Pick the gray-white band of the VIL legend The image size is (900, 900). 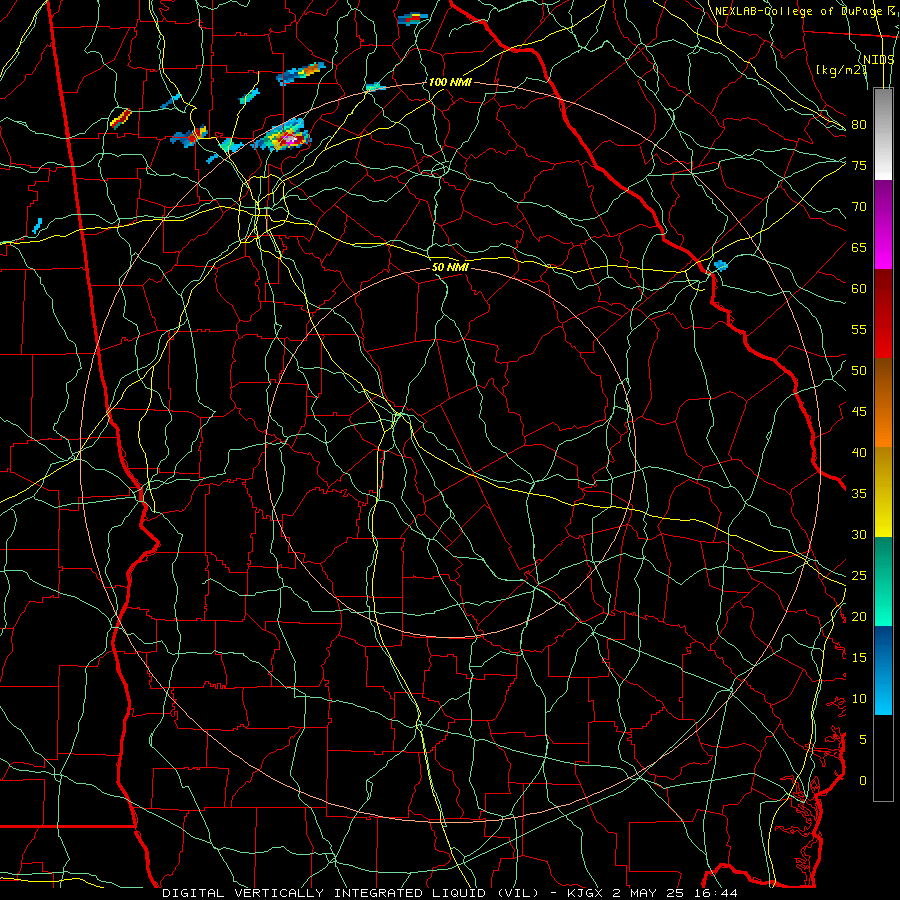click(x=883, y=134)
